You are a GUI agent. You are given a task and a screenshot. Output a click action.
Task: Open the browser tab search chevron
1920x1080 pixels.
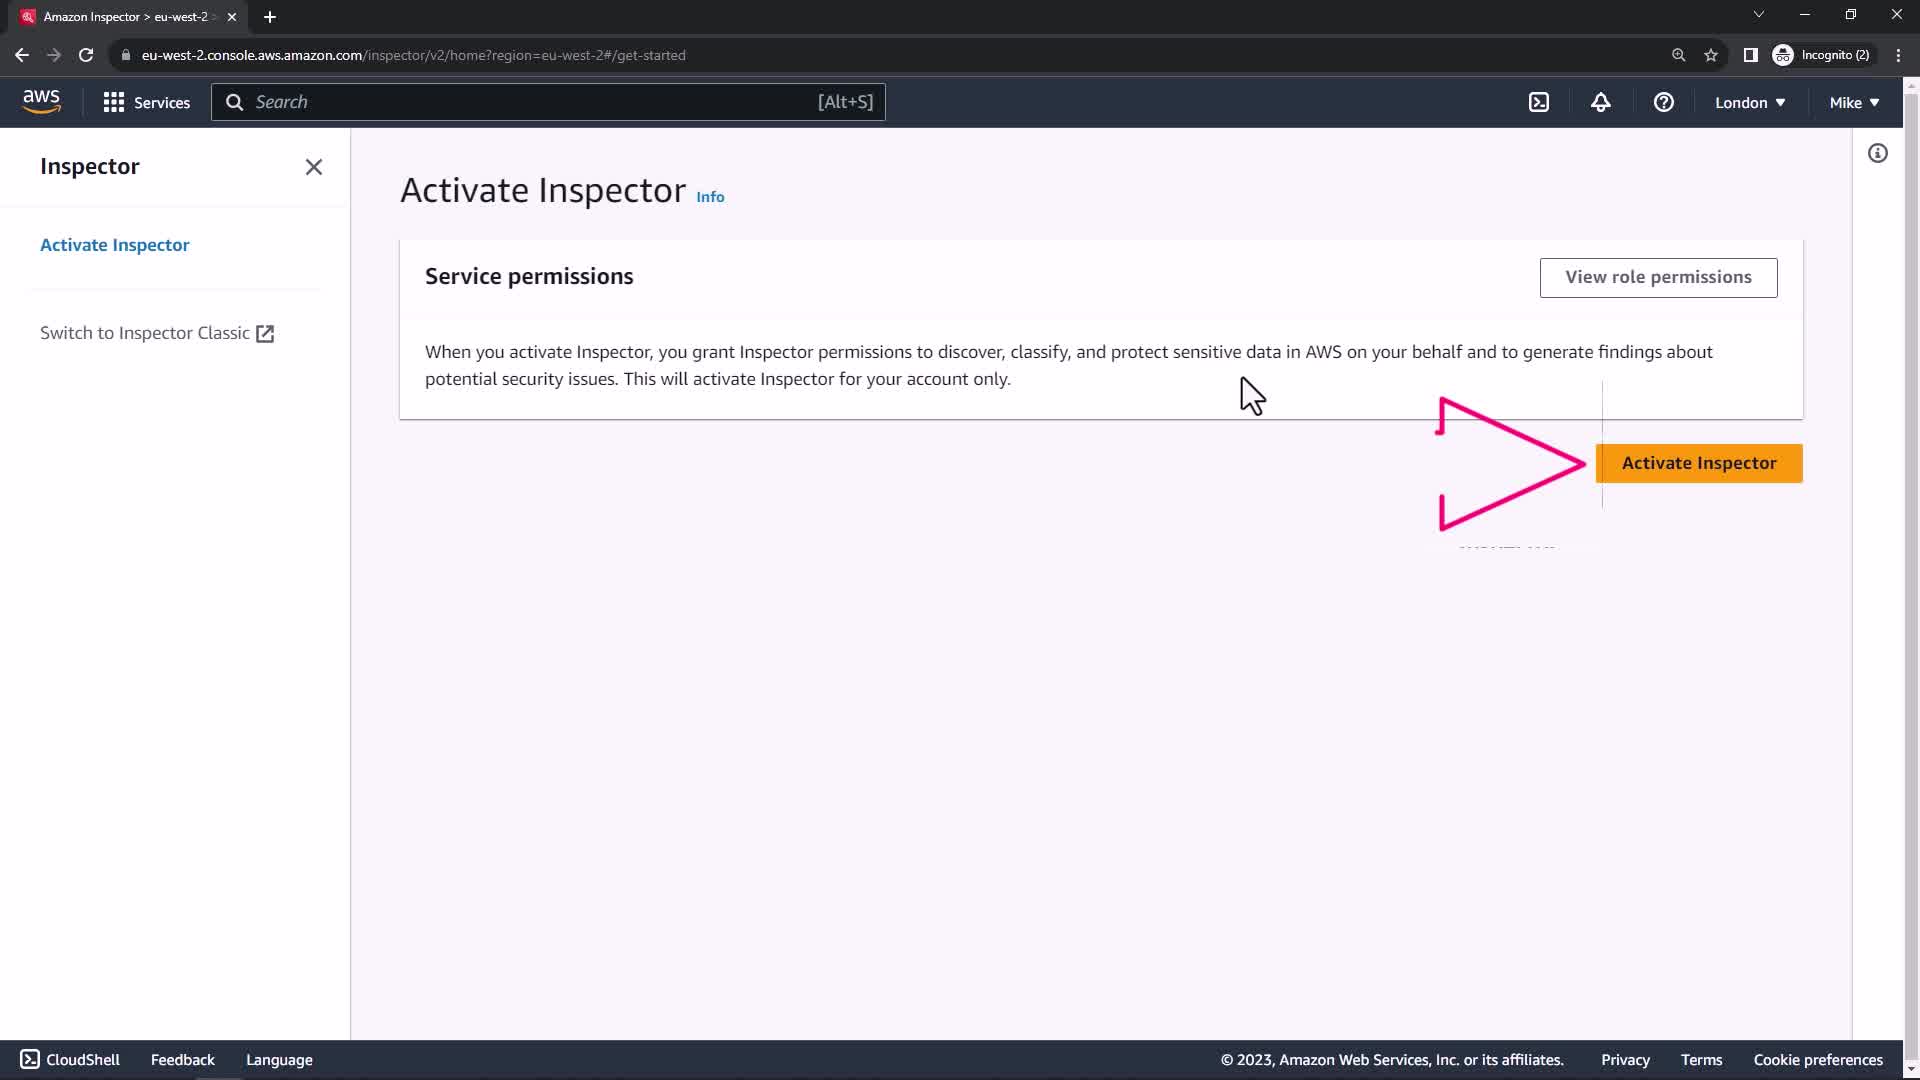pos(1758,15)
